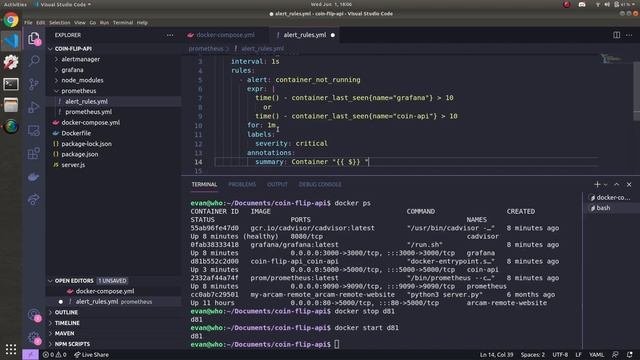Open Google Chrome from the dock

11,20
